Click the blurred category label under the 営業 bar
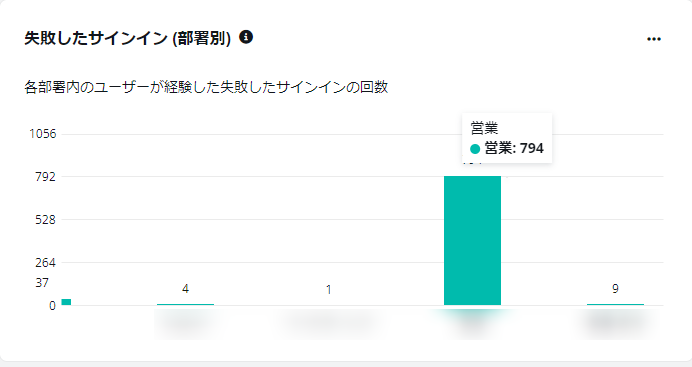 point(472,324)
